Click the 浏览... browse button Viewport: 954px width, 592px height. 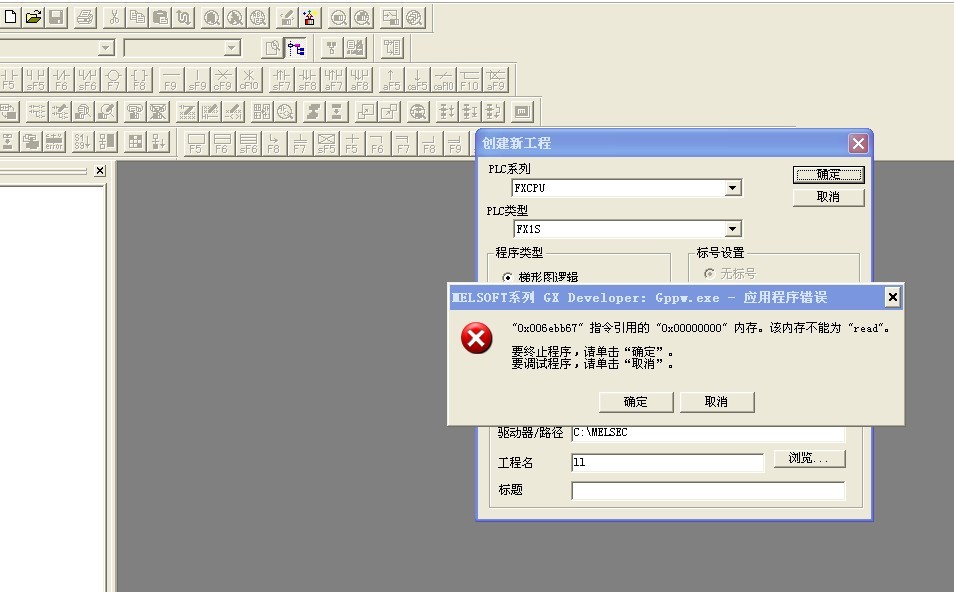(809, 459)
